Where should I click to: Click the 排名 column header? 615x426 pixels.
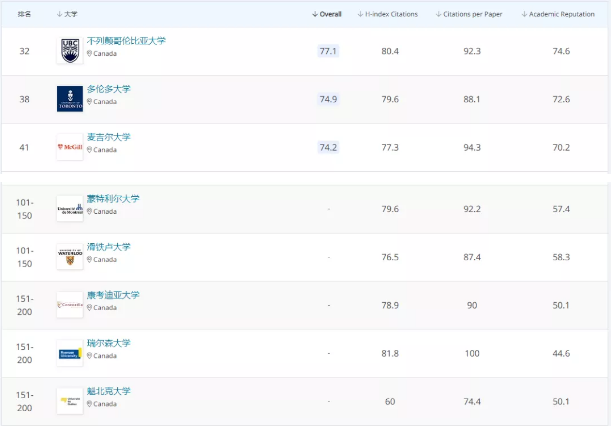(x=24, y=14)
